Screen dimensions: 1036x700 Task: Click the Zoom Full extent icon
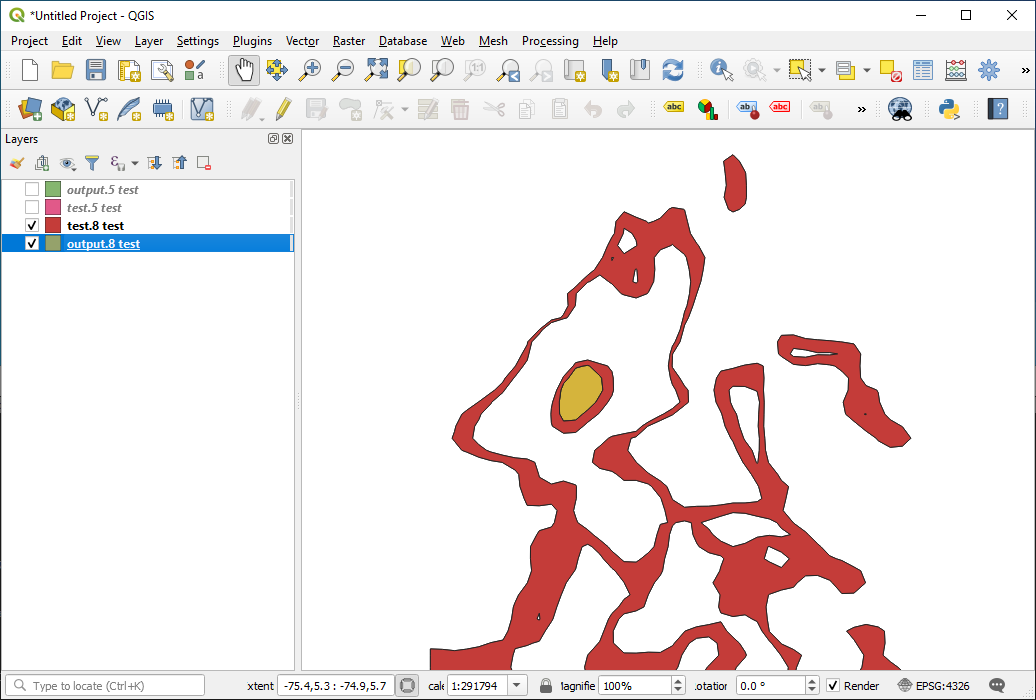[377, 70]
